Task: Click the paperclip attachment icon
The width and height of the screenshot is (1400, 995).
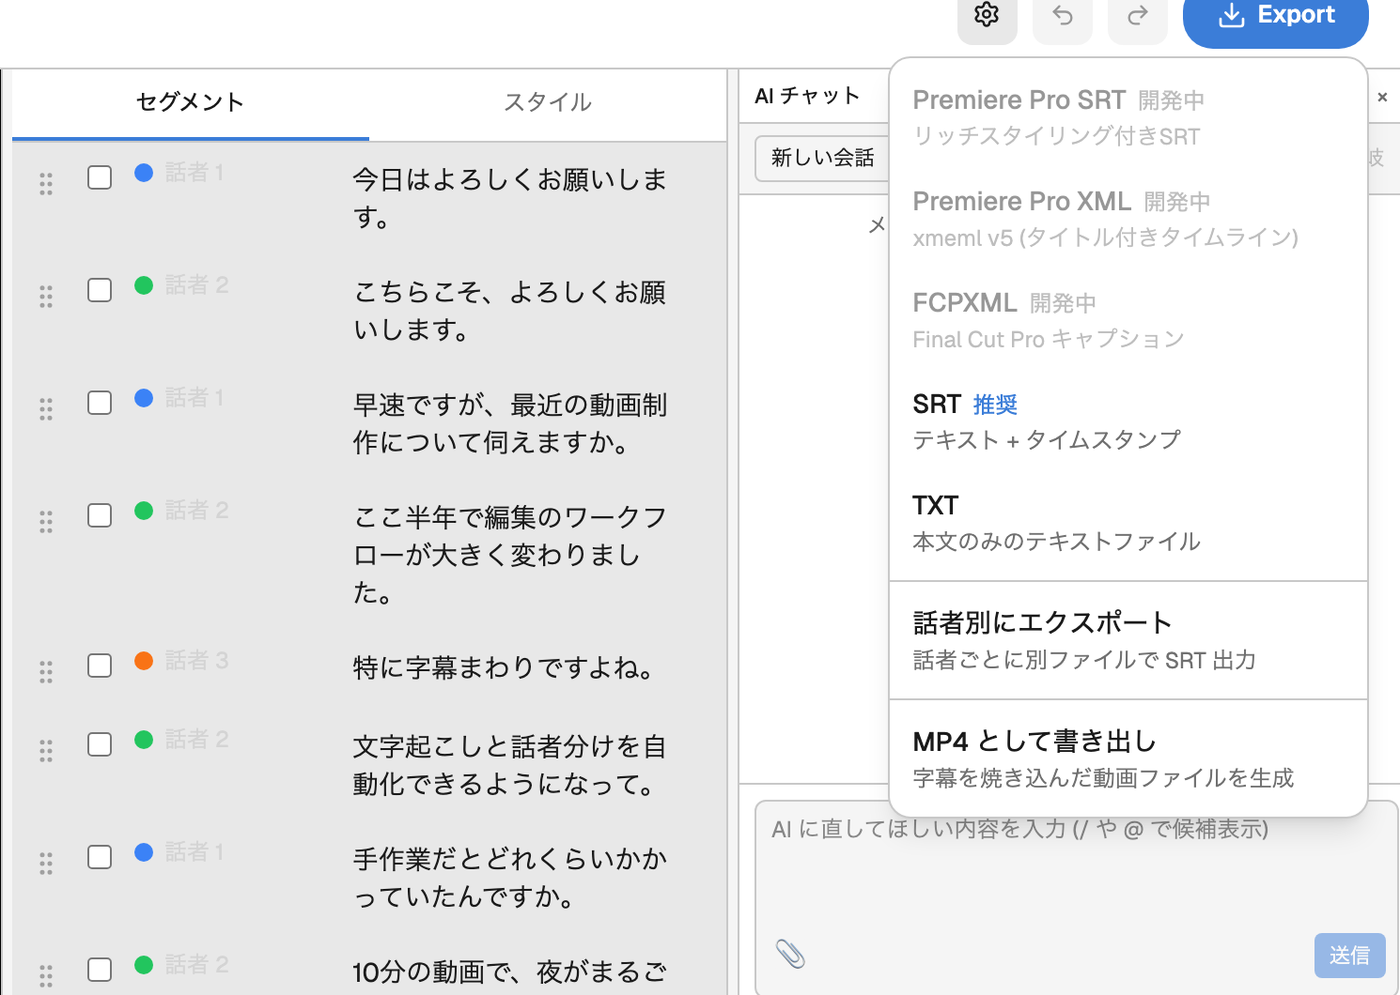Action: (790, 954)
